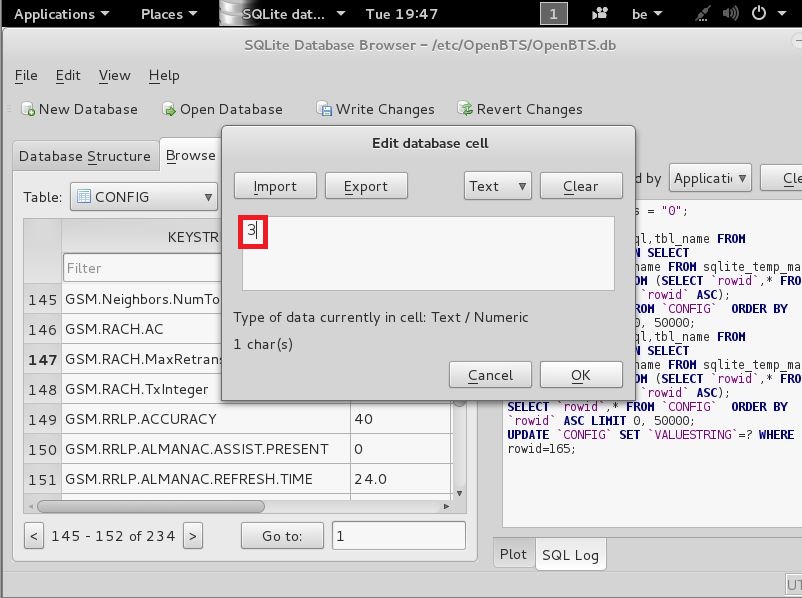Viewport: 802px width, 598px height.
Task: Open the volume speaker icon
Action: point(730,13)
